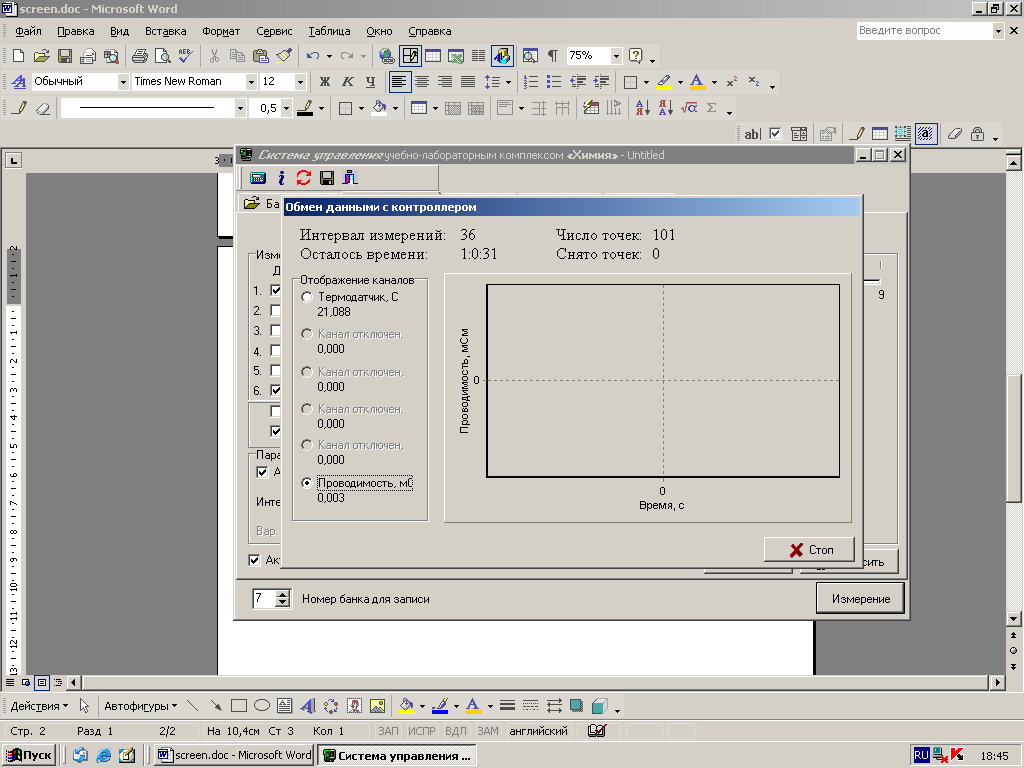Screen dimensions: 1024x768
Task: Toggle Bold formatting Ж
Action: click(325, 82)
